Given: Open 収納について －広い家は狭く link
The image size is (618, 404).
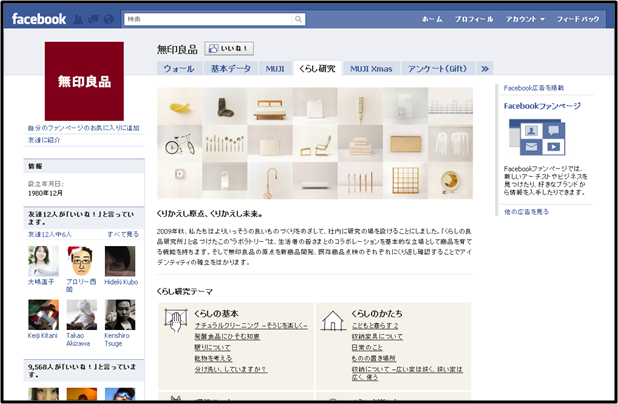Looking at the screenshot, I should [407, 373].
